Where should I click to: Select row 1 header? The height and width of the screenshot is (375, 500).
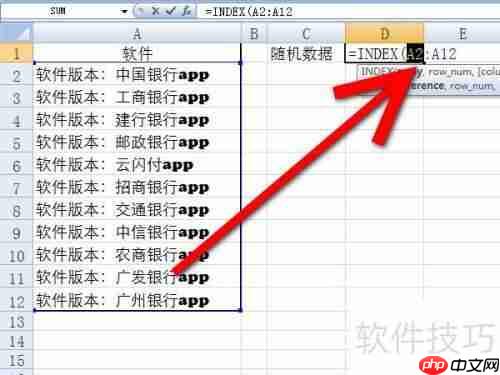click(x=16, y=53)
